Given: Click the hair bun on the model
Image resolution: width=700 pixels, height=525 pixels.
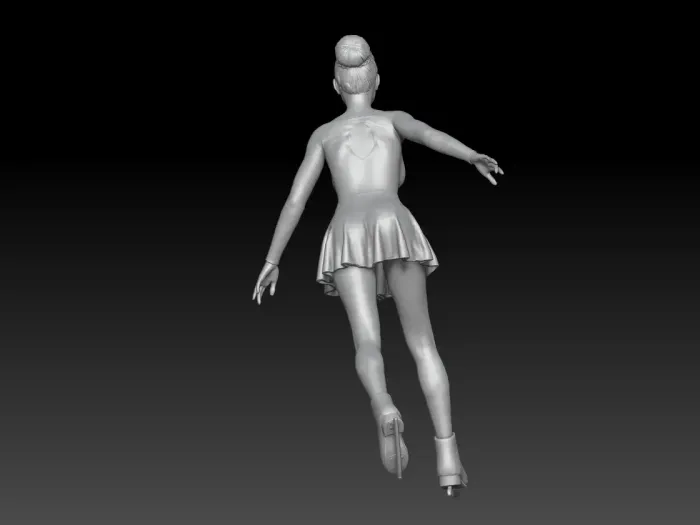Looking at the screenshot, I should (x=353, y=50).
